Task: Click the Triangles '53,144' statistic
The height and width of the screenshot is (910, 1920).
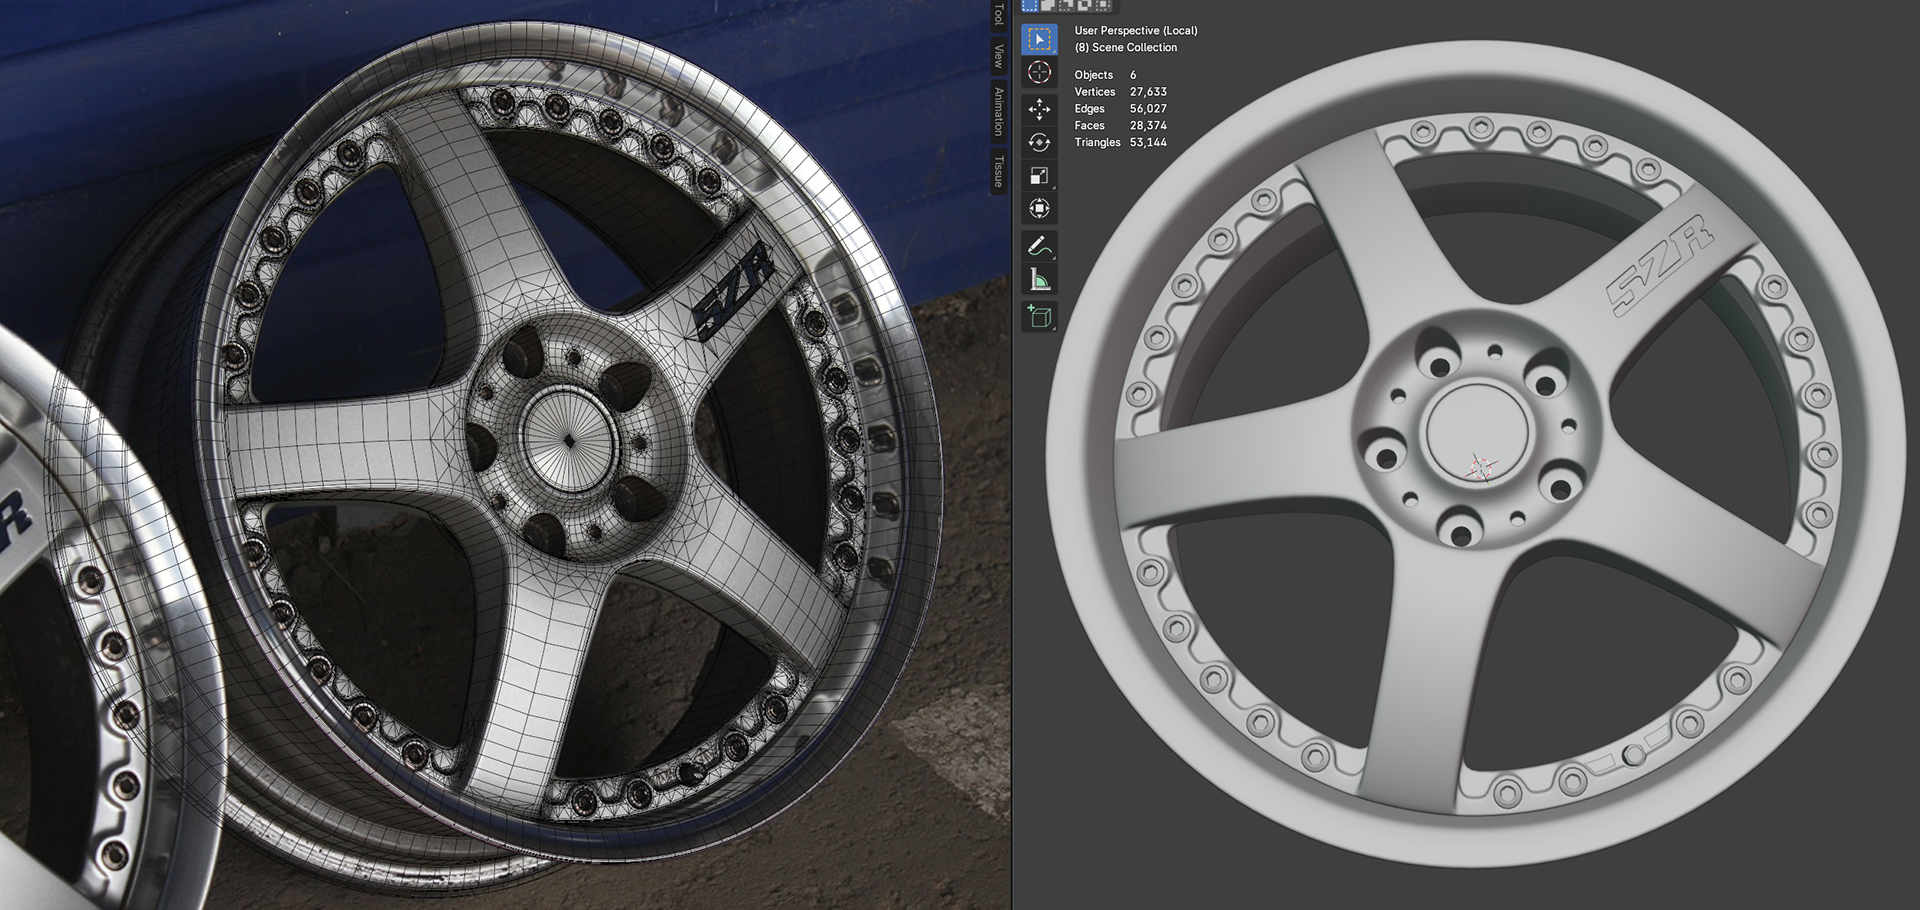Action: 1148,143
